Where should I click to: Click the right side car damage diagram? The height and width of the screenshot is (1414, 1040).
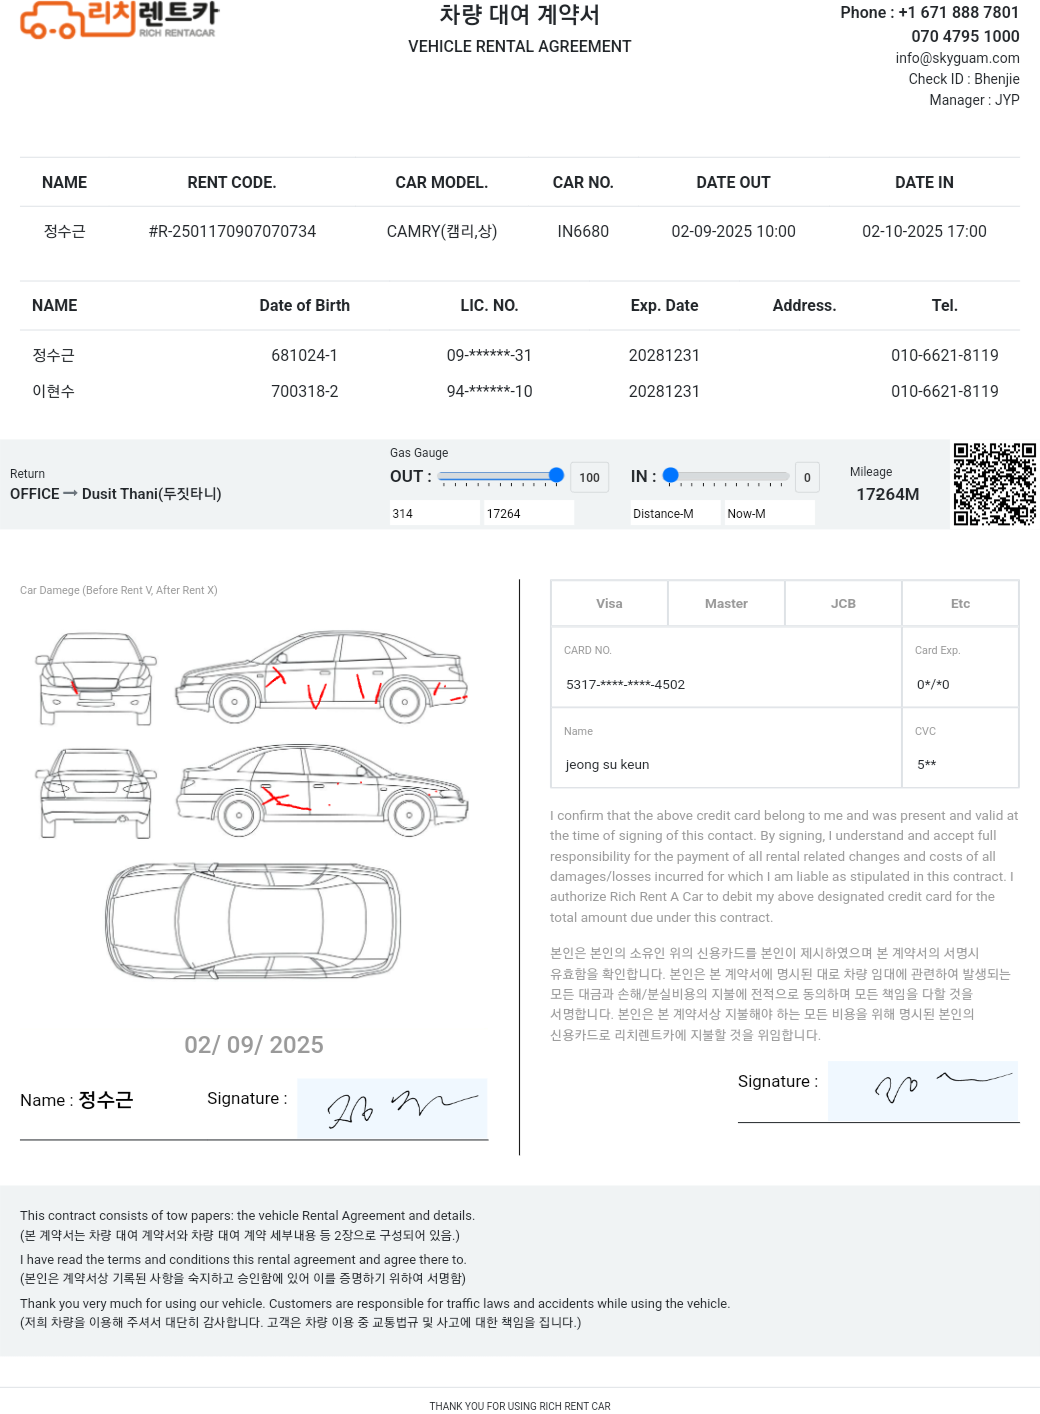click(322, 791)
